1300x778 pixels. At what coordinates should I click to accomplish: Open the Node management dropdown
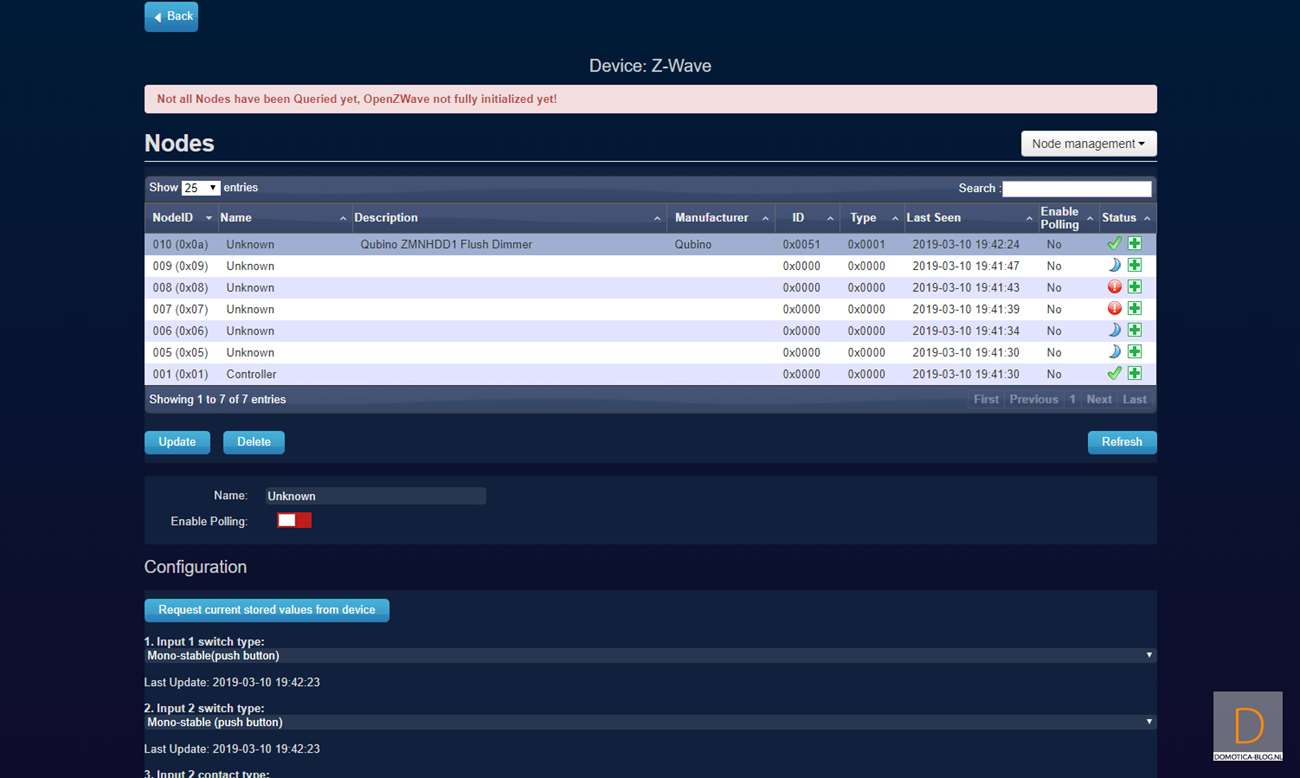(1088, 144)
